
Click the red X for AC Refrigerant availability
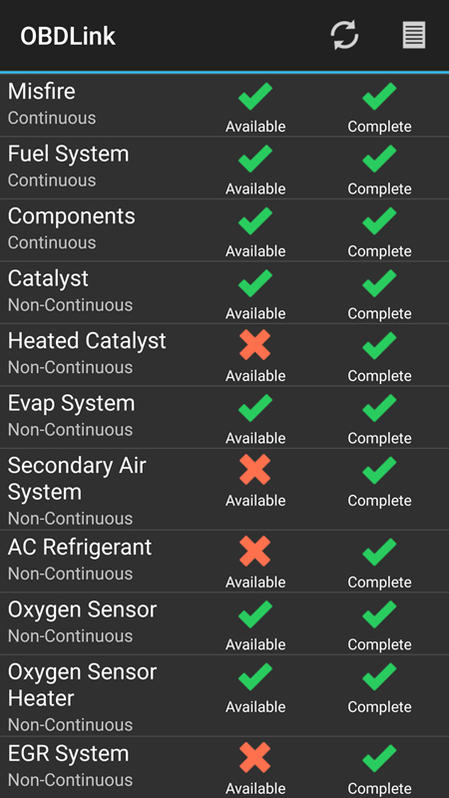click(255, 552)
